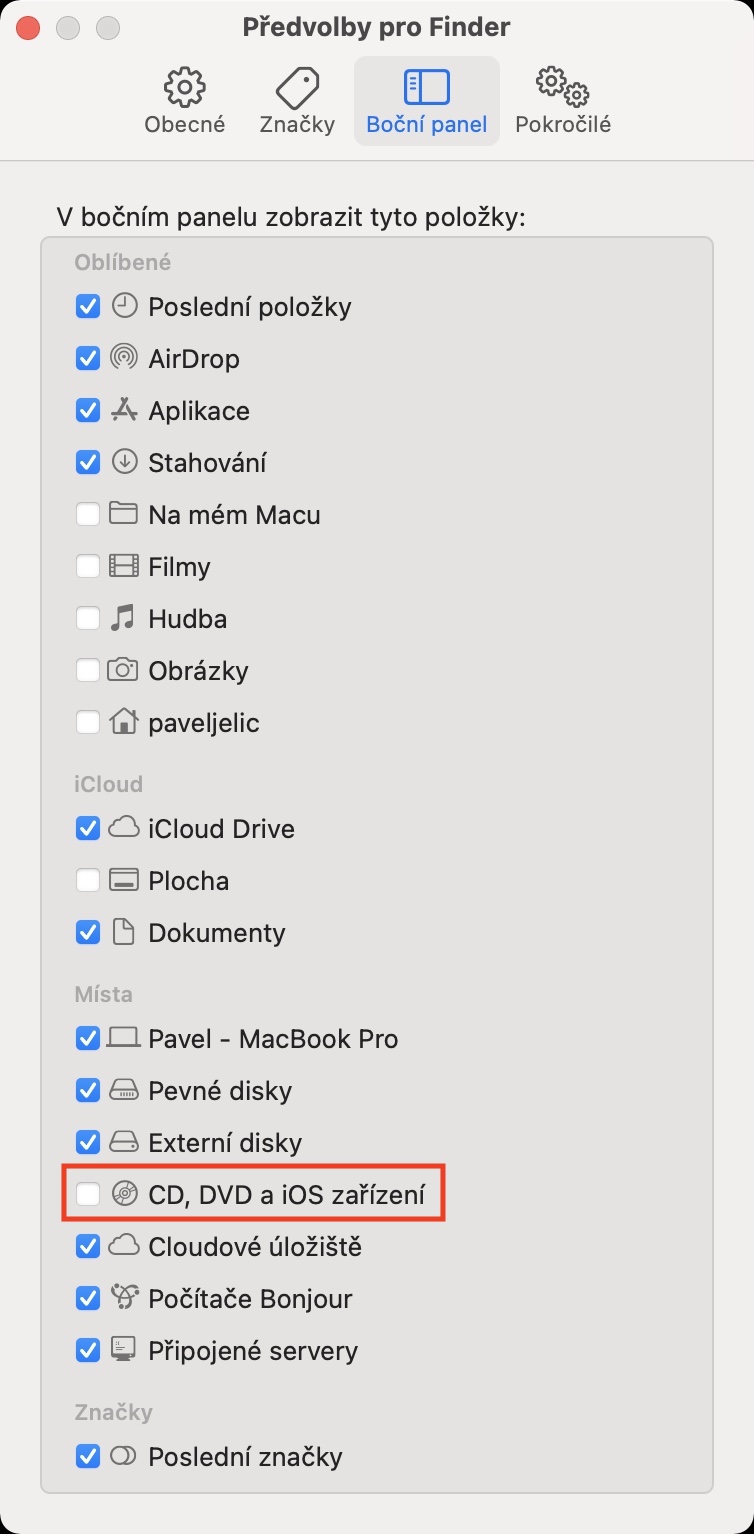This screenshot has width=754, height=1534.
Task: Open the Značky tab
Action: coord(297,101)
